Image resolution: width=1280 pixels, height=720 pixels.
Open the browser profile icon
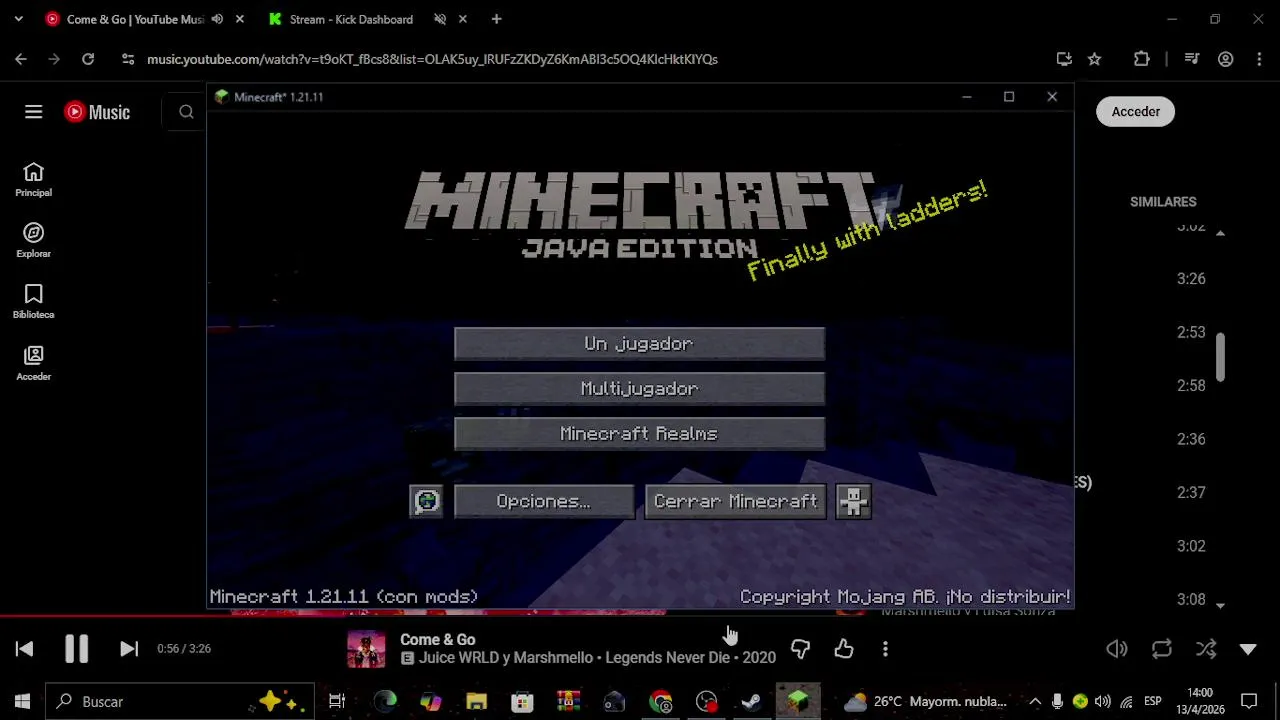(x=1226, y=59)
